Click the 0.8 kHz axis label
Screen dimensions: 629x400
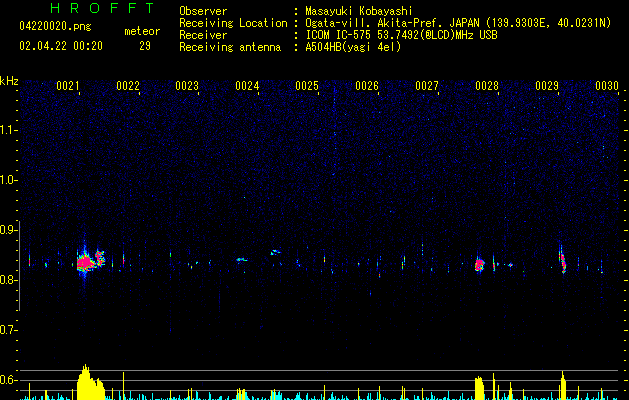9,280
